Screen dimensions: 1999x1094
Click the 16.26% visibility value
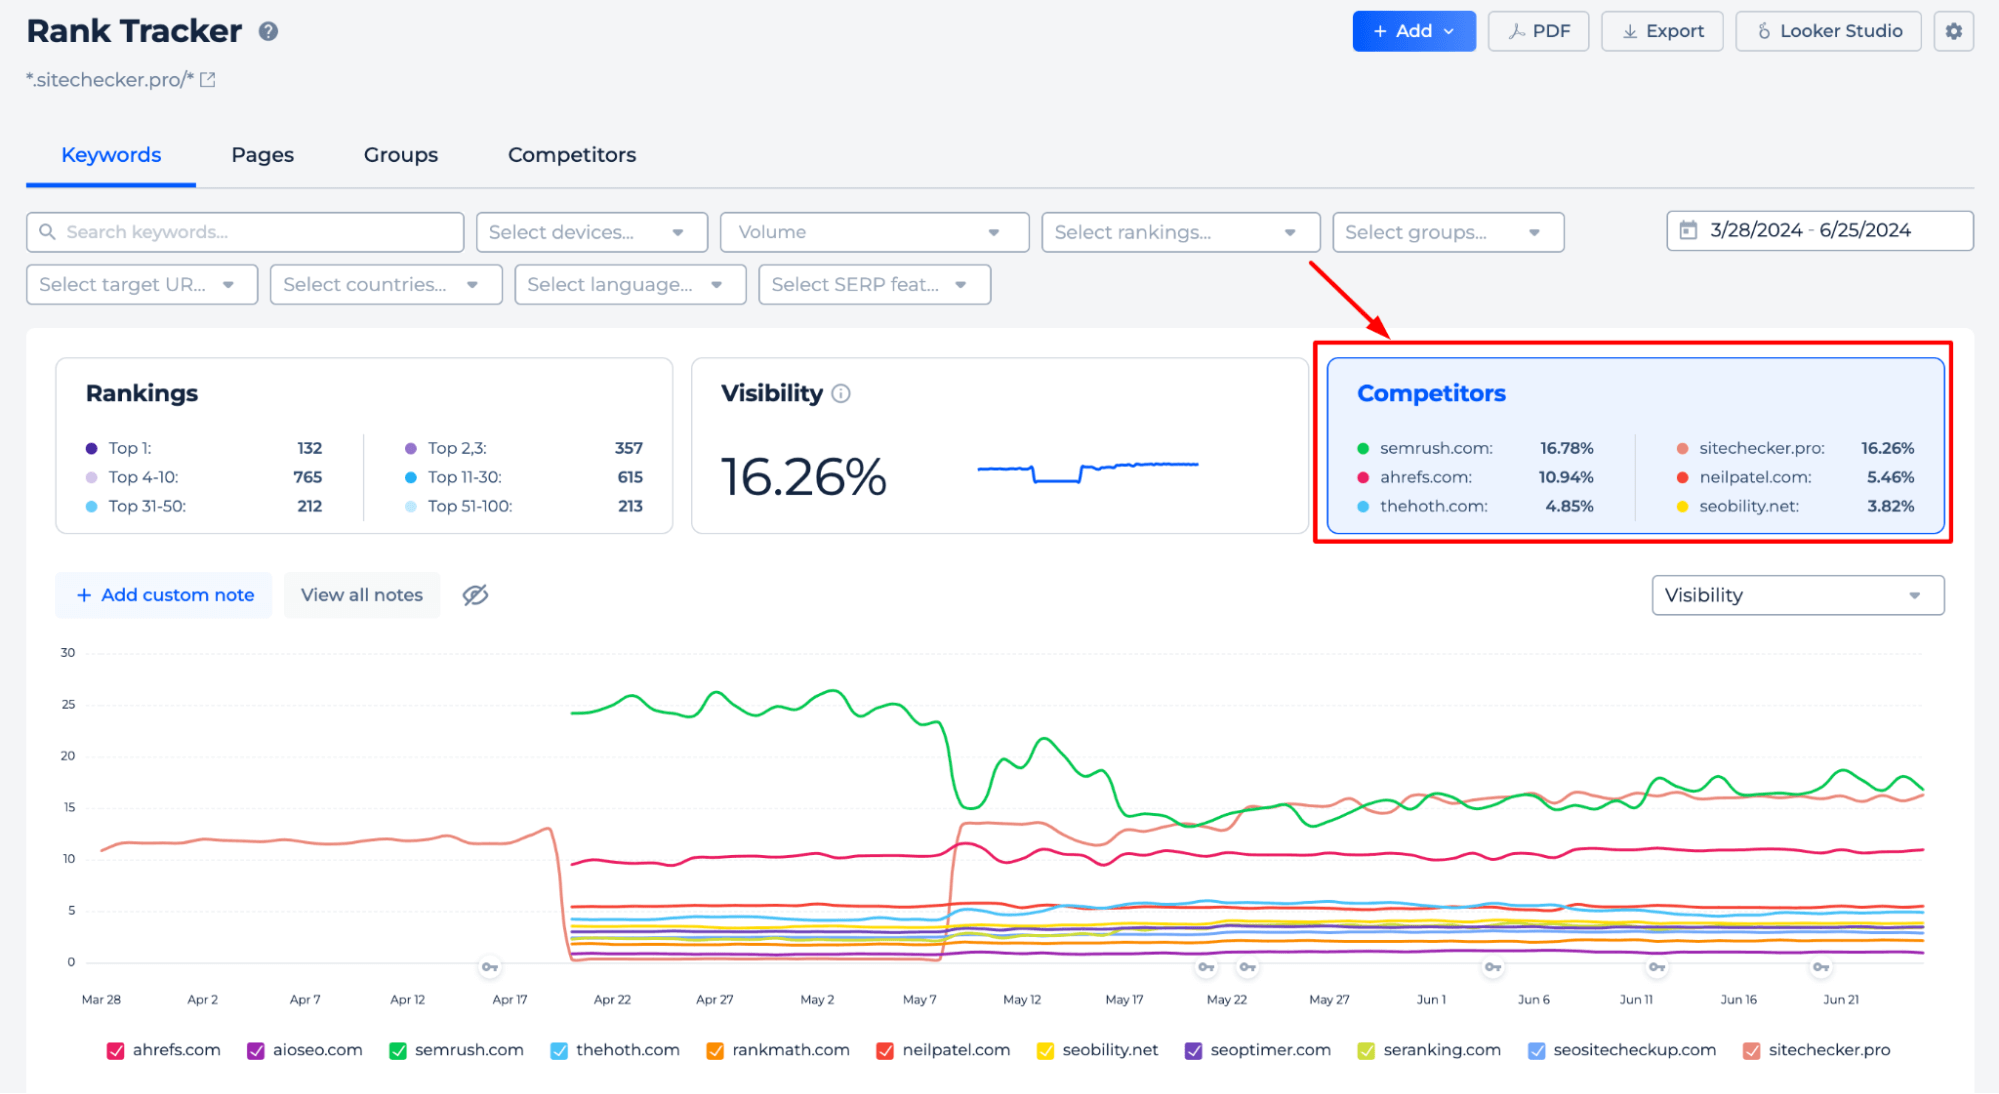click(804, 477)
